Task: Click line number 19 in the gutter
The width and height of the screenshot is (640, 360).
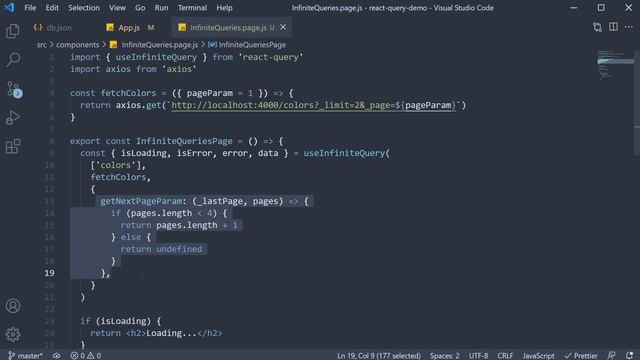Action: click(x=49, y=273)
